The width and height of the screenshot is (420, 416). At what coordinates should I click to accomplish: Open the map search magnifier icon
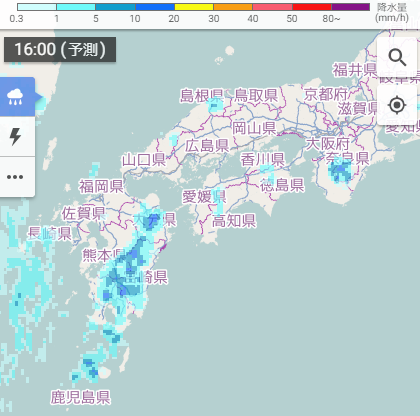[397, 57]
